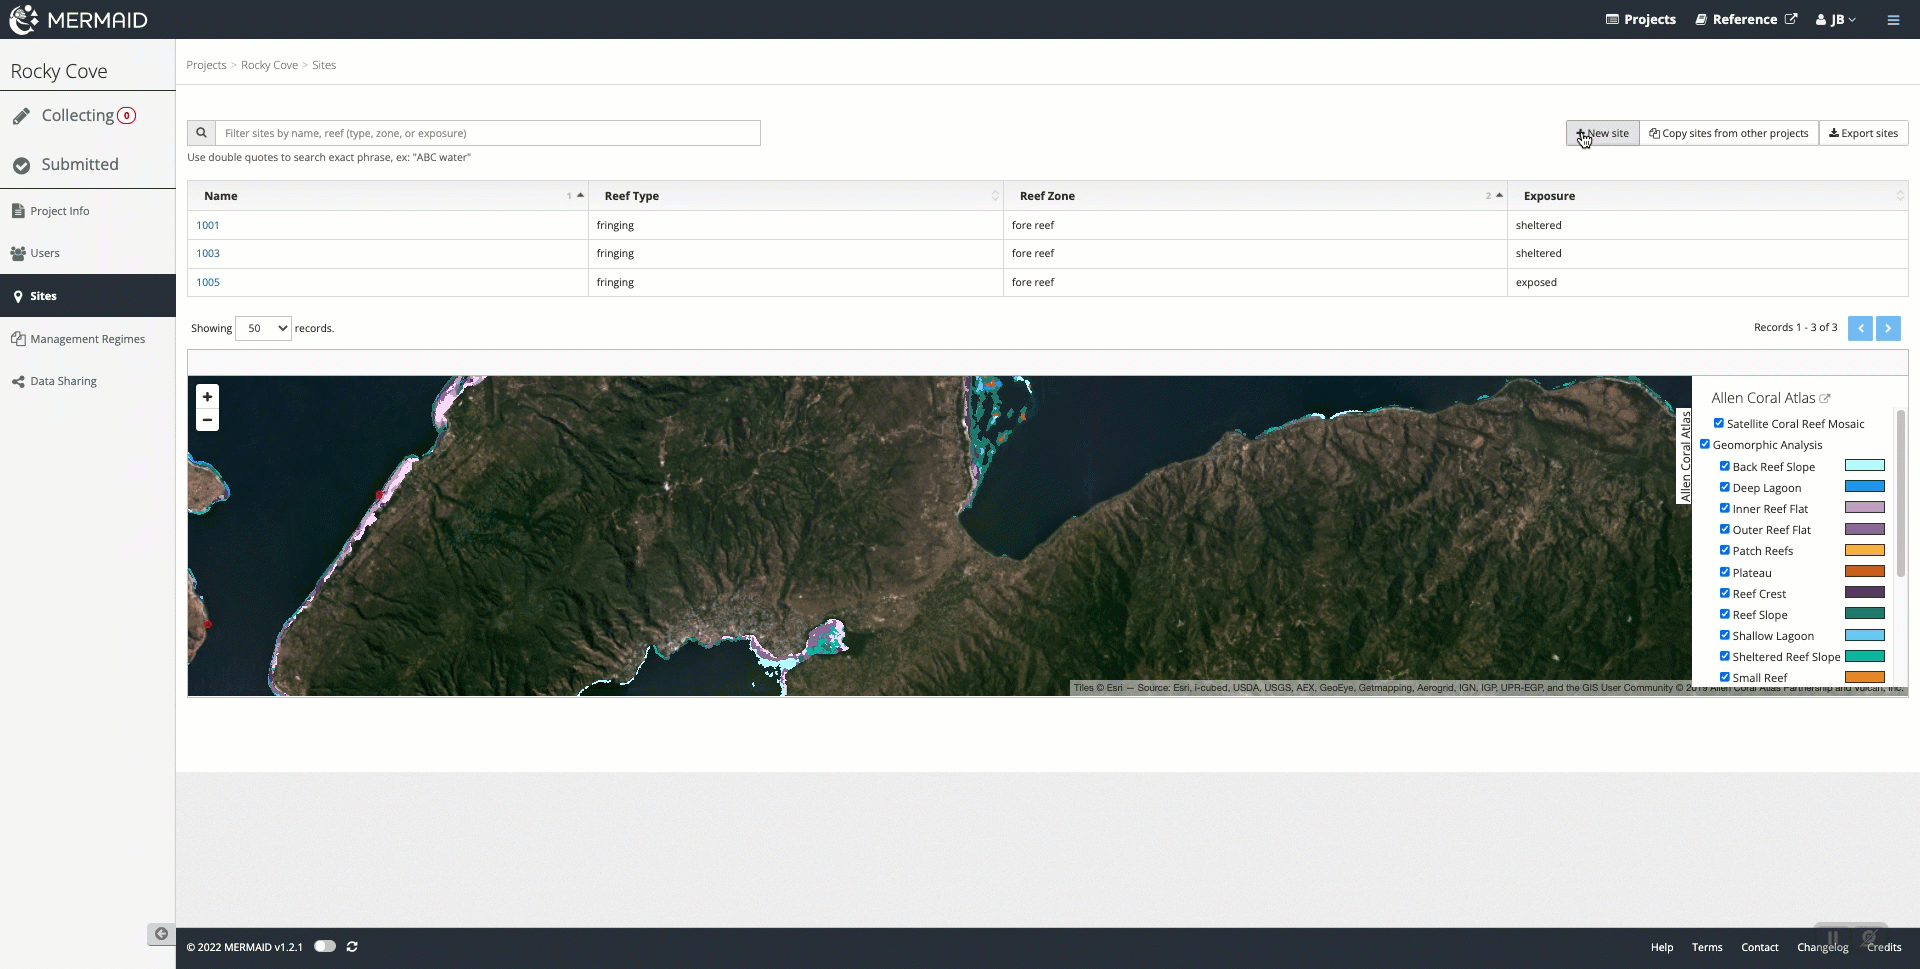Open Allen Coral Atlas external link icon
This screenshot has width=1920, height=969.
coord(1825,398)
